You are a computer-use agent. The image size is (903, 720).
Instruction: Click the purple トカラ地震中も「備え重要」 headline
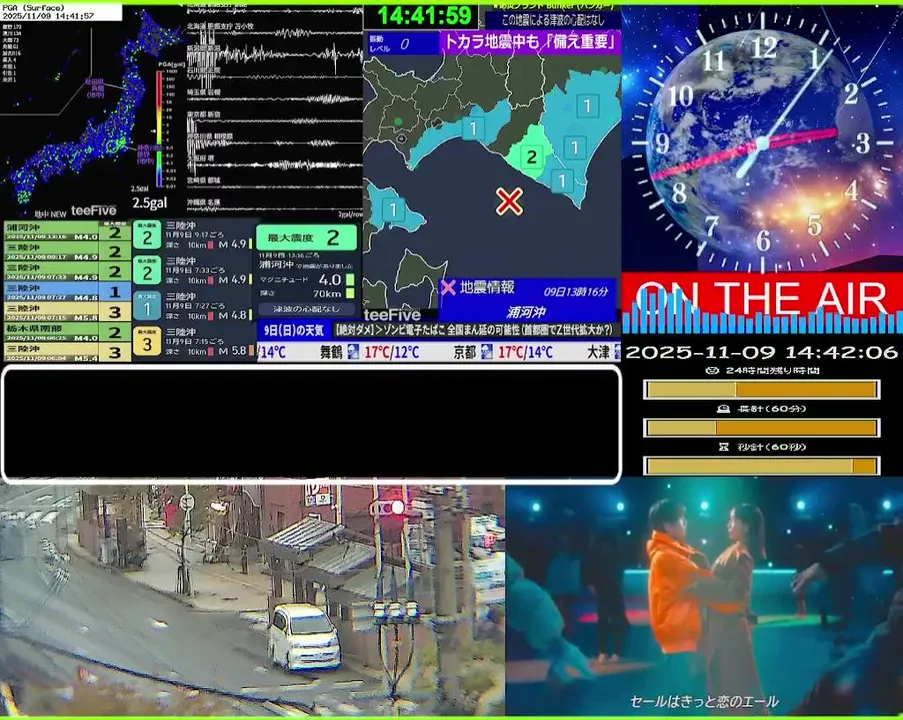point(530,42)
